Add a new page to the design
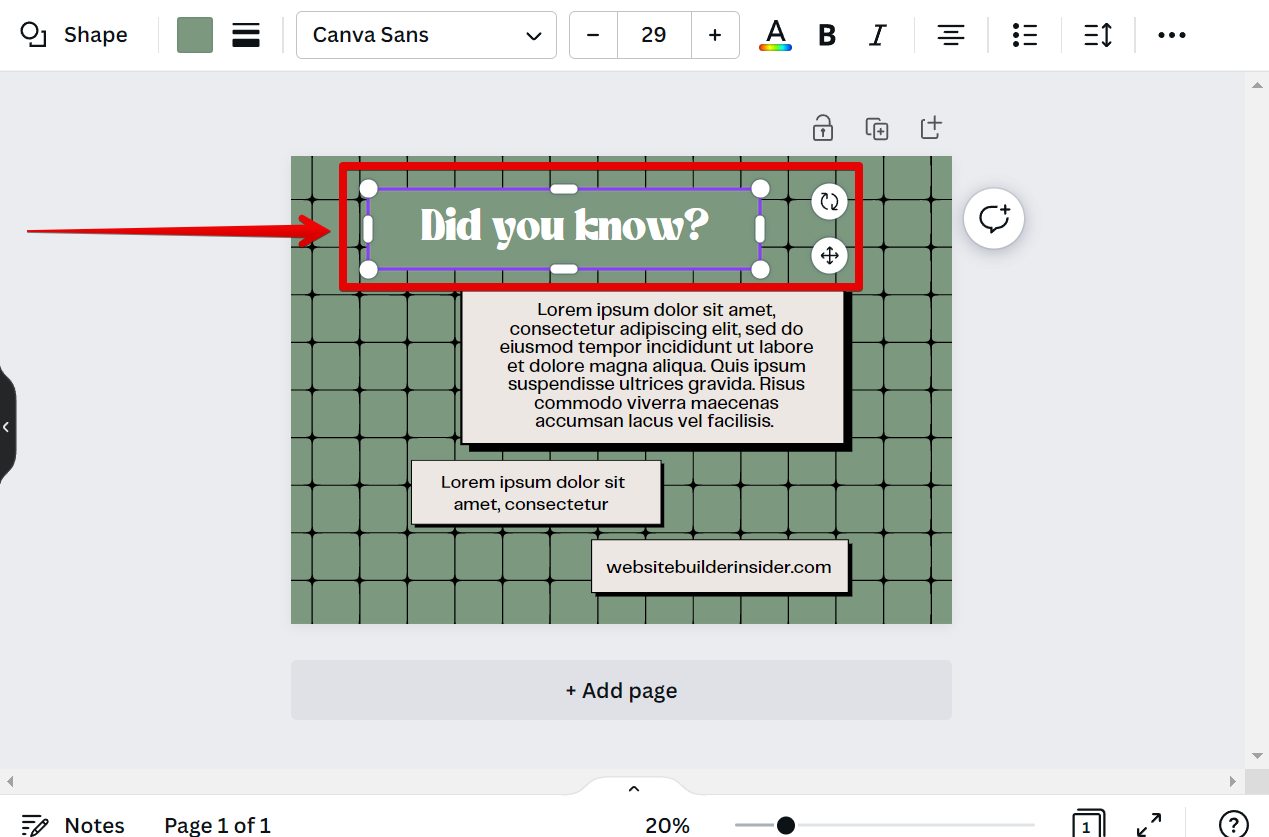This screenshot has width=1269, height=837. 620,690
